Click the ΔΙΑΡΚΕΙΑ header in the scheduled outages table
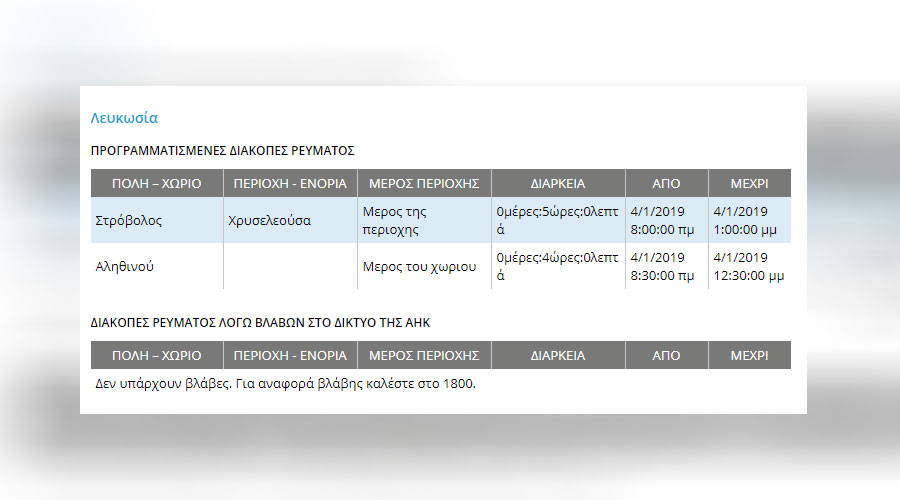Image resolution: width=900 pixels, height=500 pixels. coord(558,183)
